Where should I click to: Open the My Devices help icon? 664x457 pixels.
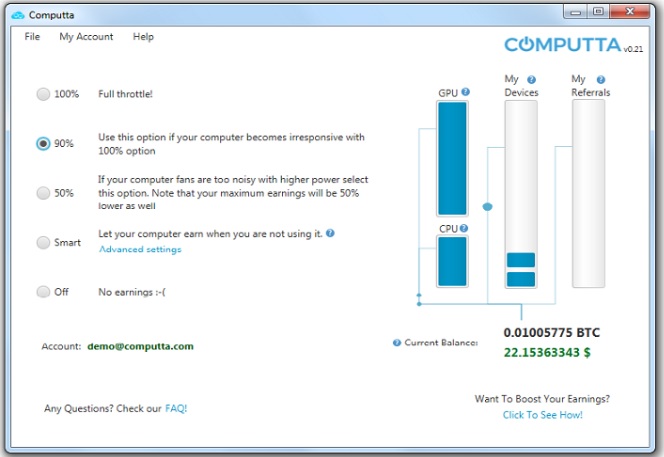531,80
